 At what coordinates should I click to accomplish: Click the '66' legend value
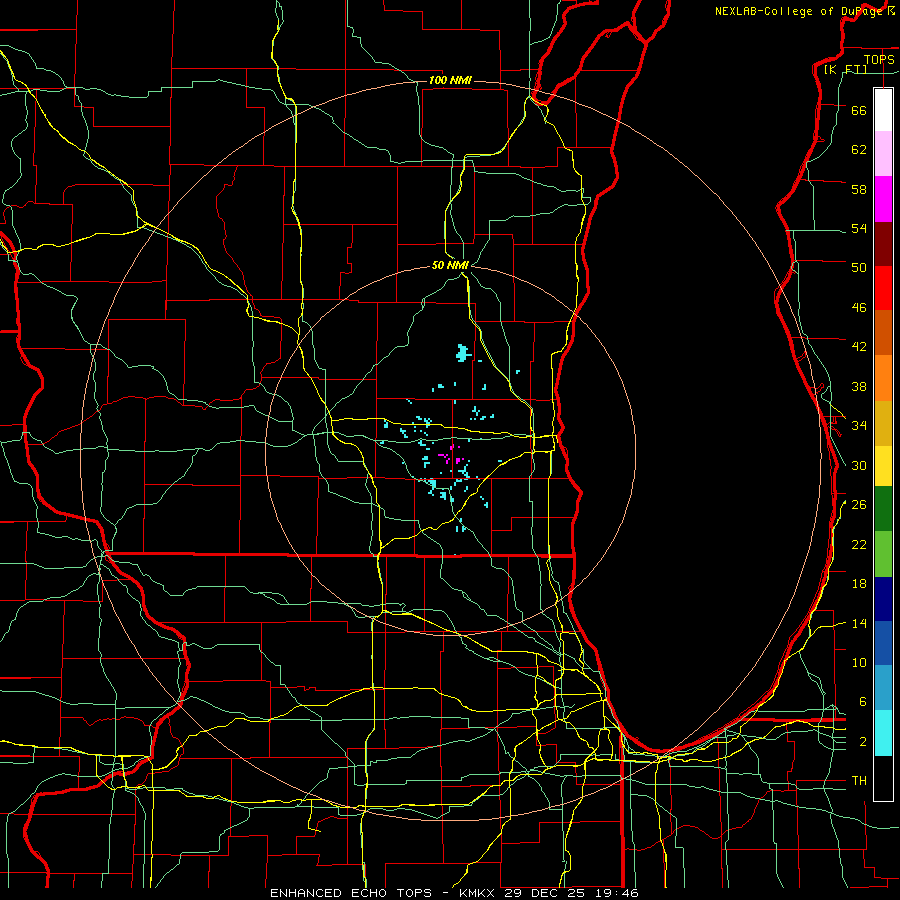tap(859, 110)
